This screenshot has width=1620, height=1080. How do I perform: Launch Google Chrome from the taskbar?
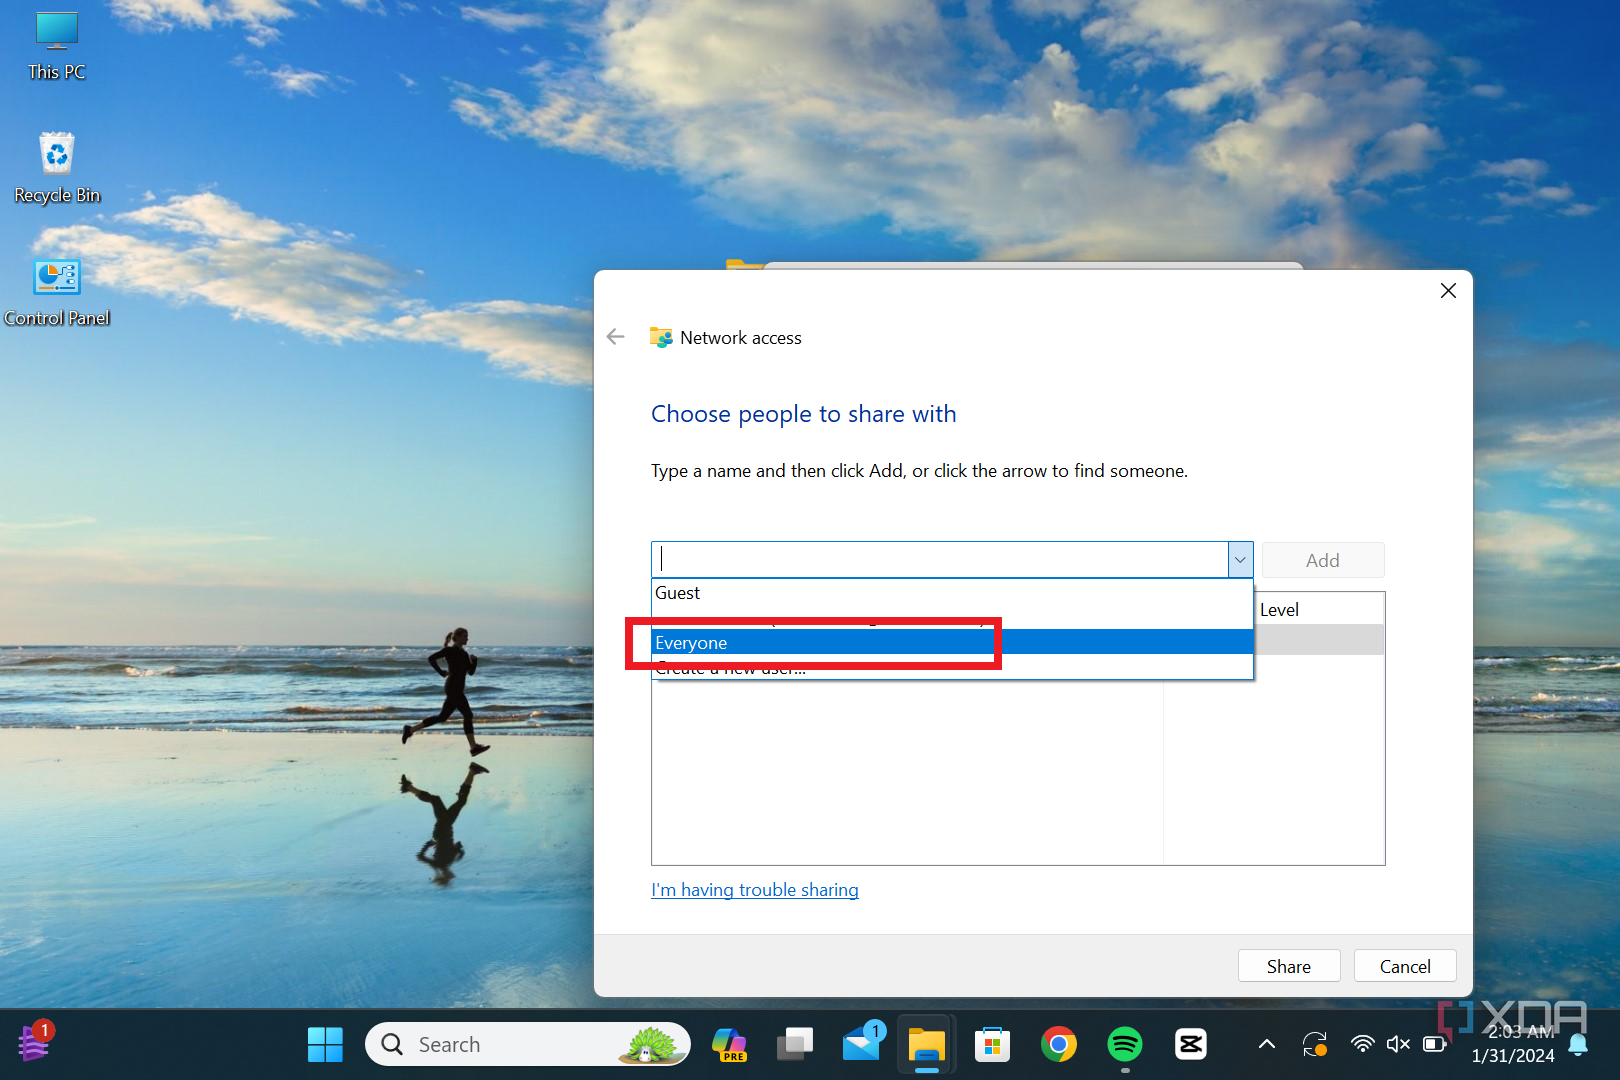[x=1058, y=1043]
